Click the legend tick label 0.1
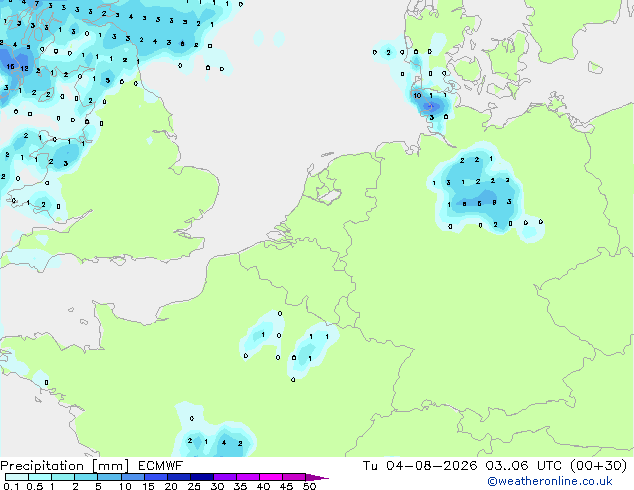Image resolution: width=634 pixels, height=490 pixels. pyautogui.click(x=11, y=486)
